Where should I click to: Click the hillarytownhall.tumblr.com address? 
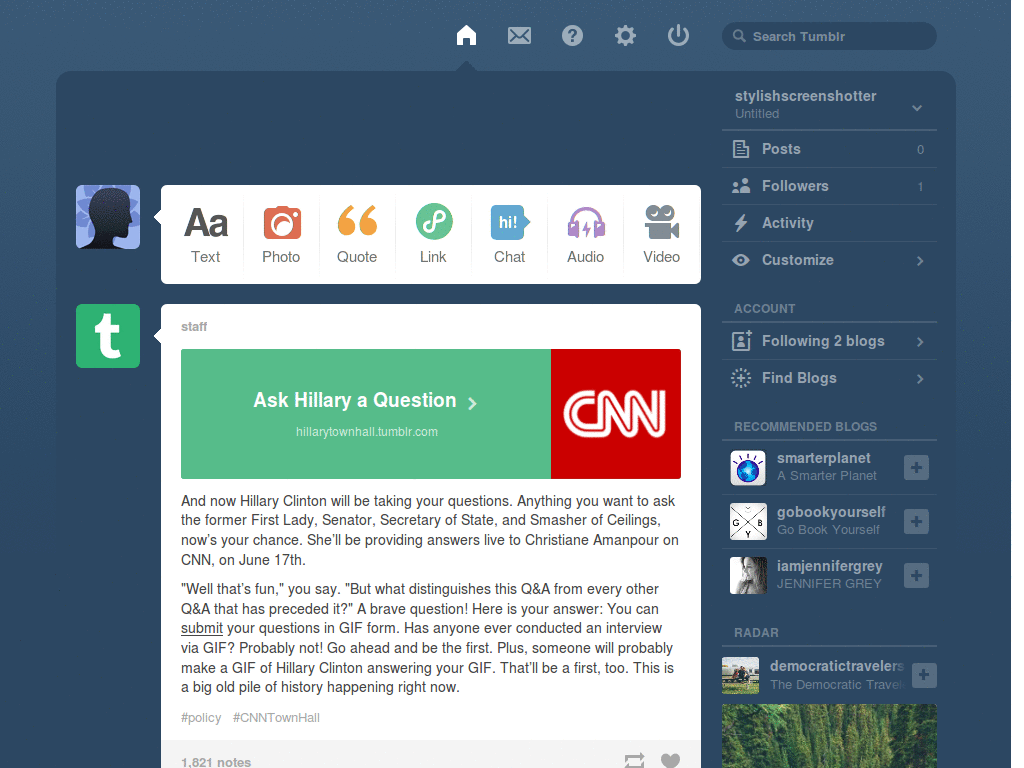click(x=366, y=432)
